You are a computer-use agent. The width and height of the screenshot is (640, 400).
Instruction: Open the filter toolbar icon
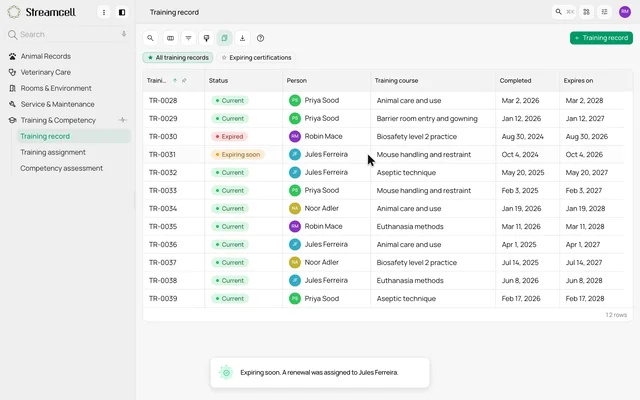coord(188,38)
